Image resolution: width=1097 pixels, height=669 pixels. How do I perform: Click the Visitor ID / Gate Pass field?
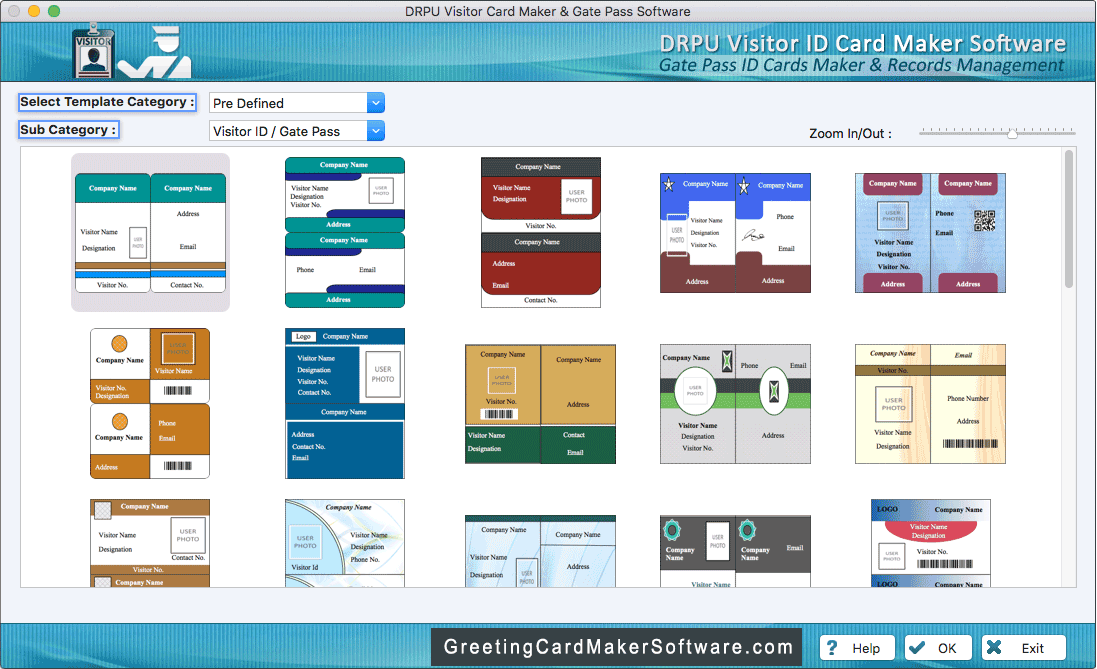point(288,131)
